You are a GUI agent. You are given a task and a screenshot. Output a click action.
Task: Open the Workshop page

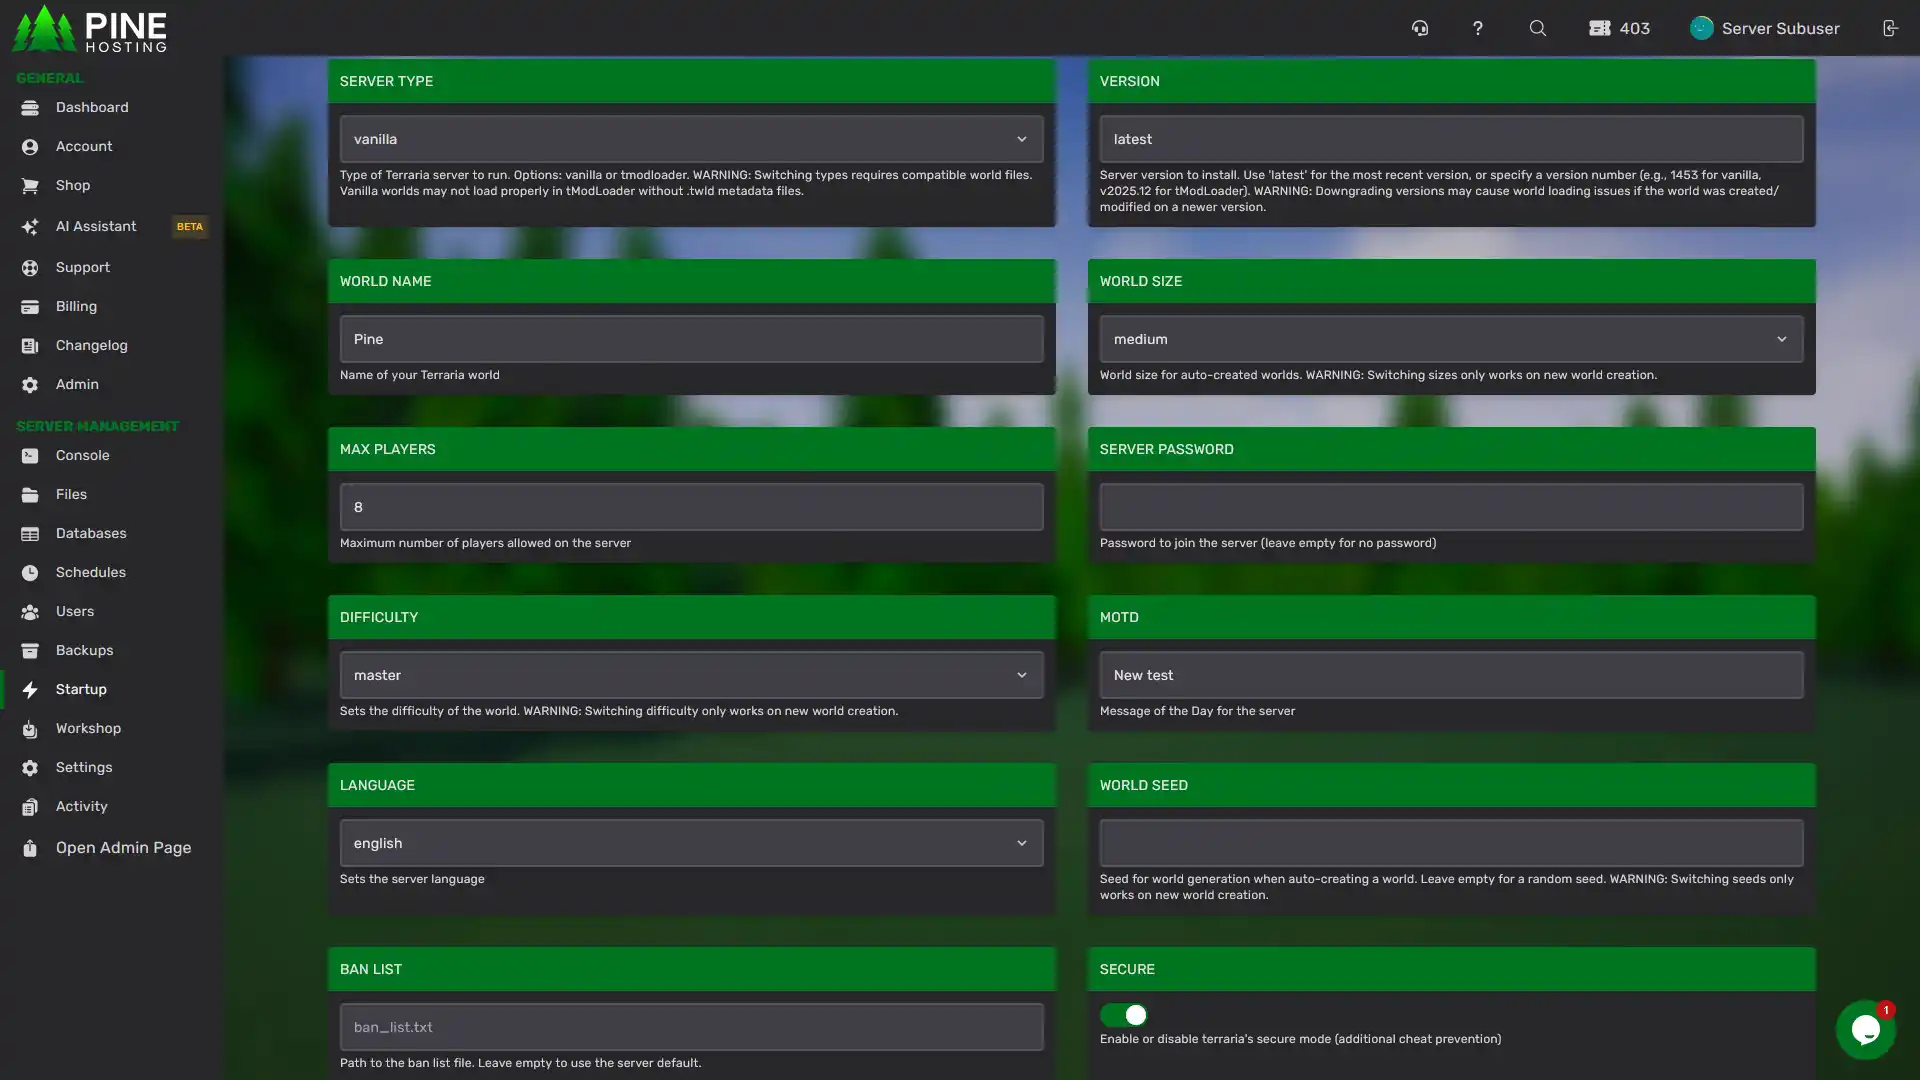coord(88,728)
